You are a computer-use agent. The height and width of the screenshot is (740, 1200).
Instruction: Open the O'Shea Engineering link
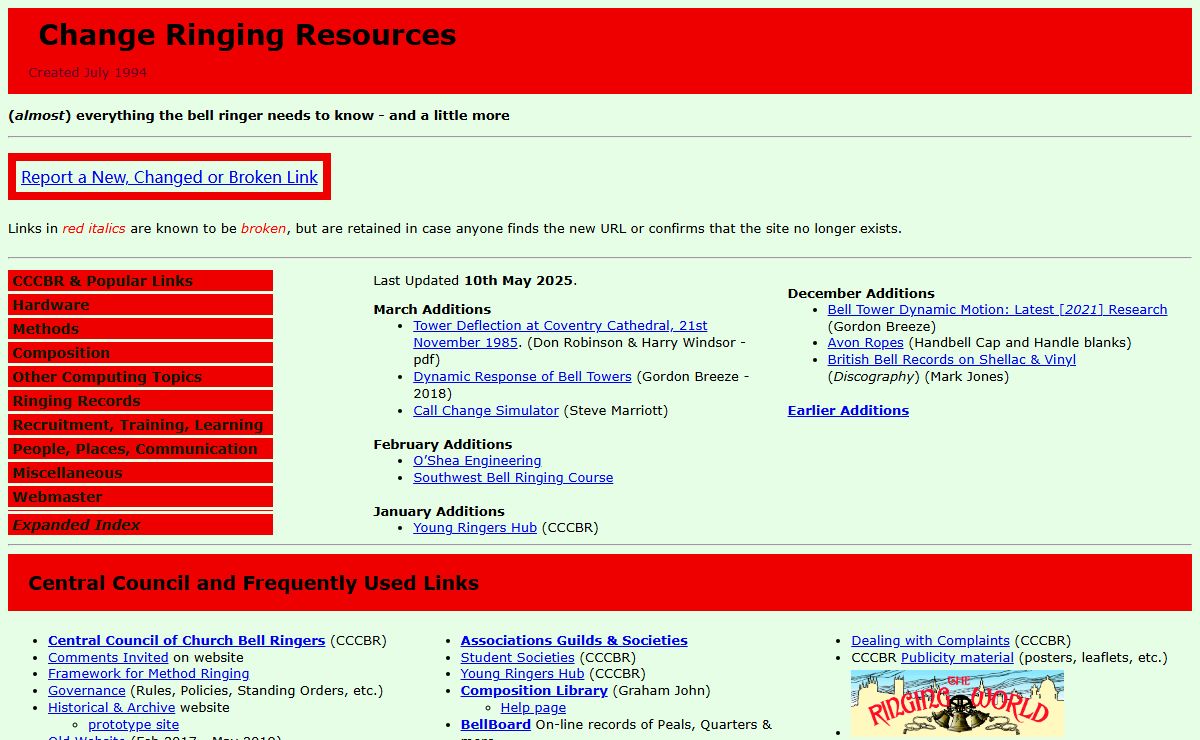click(x=477, y=460)
